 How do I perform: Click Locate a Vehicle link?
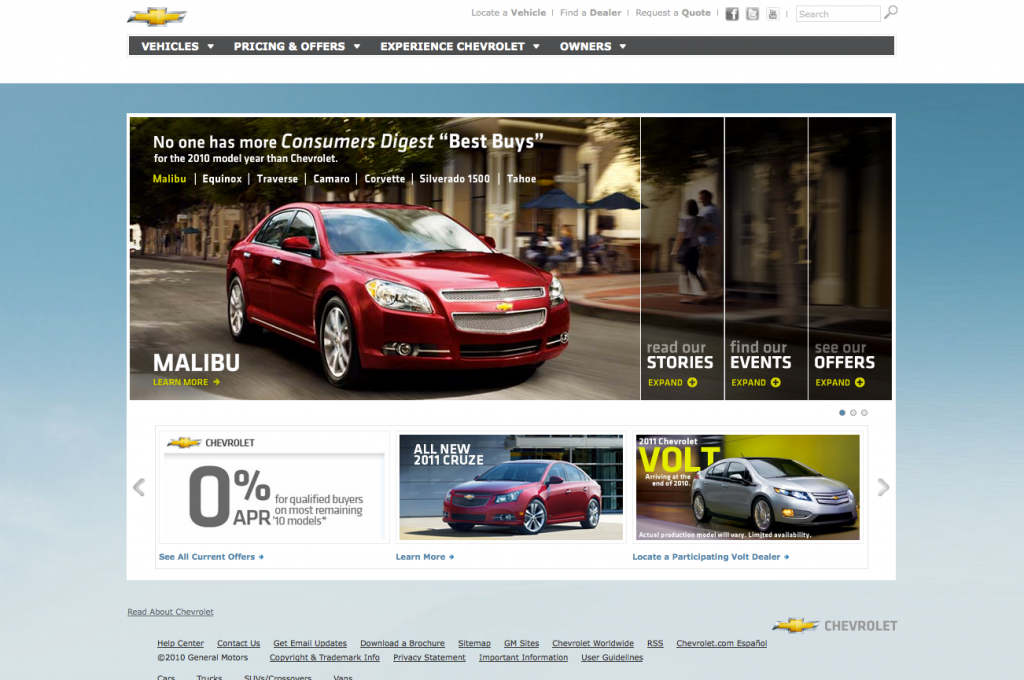click(508, 13)
